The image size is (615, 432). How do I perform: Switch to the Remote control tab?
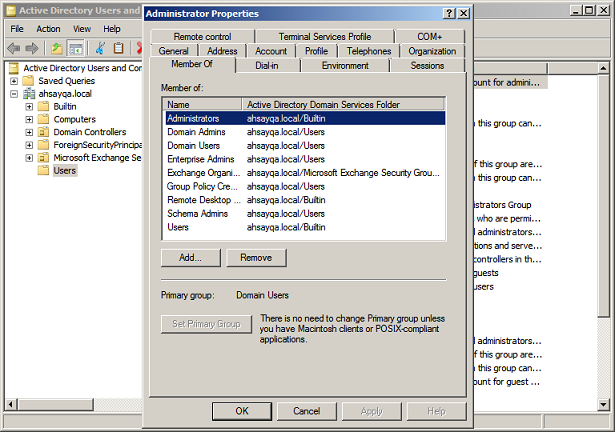pyautogui.click(x=202, y=36)
